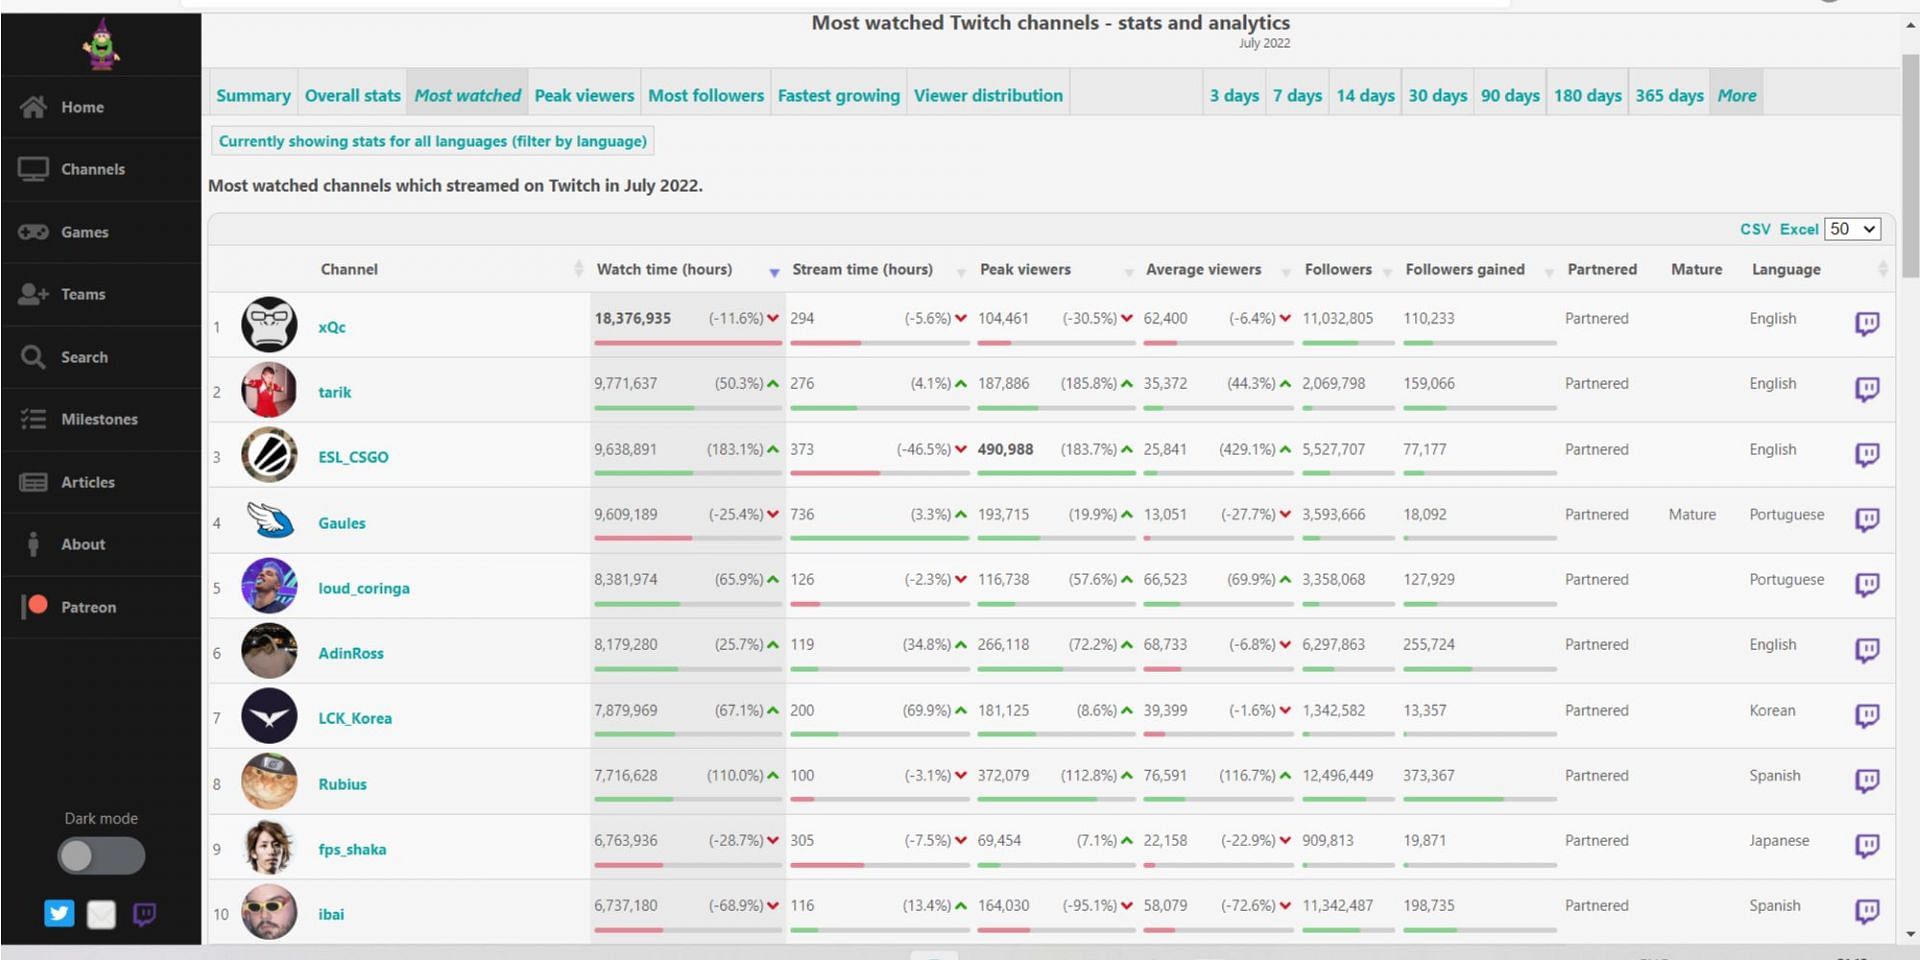Screen dimensions: 1920x960
Task: Select the 14 days period
Action: tap(1365, 95)
